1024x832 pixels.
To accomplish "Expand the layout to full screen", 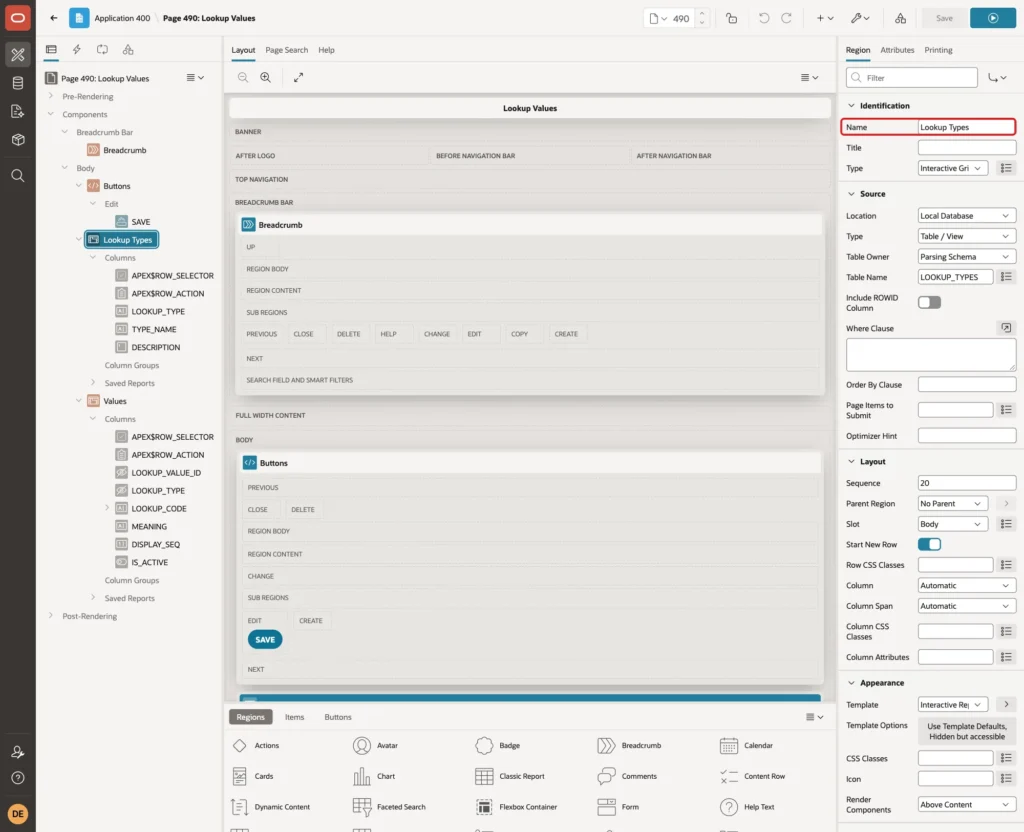I will [x=298, y=77].
